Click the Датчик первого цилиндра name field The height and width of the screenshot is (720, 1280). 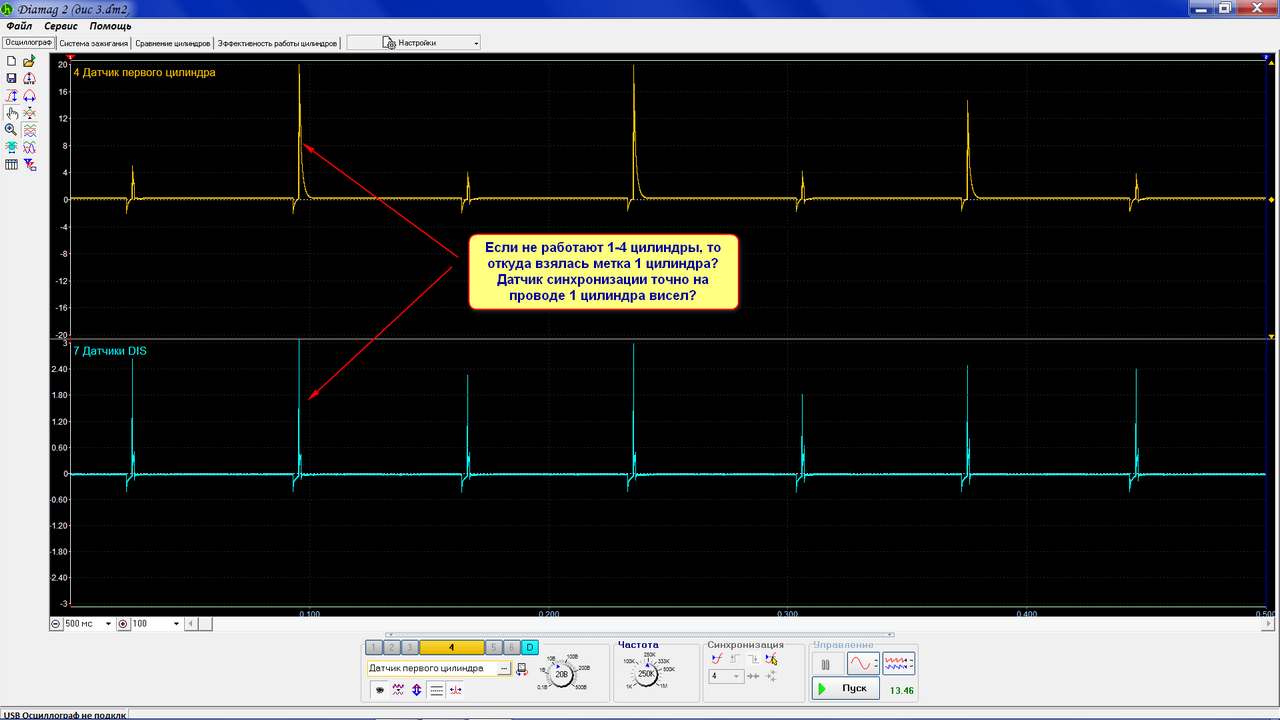coord(432,668)
